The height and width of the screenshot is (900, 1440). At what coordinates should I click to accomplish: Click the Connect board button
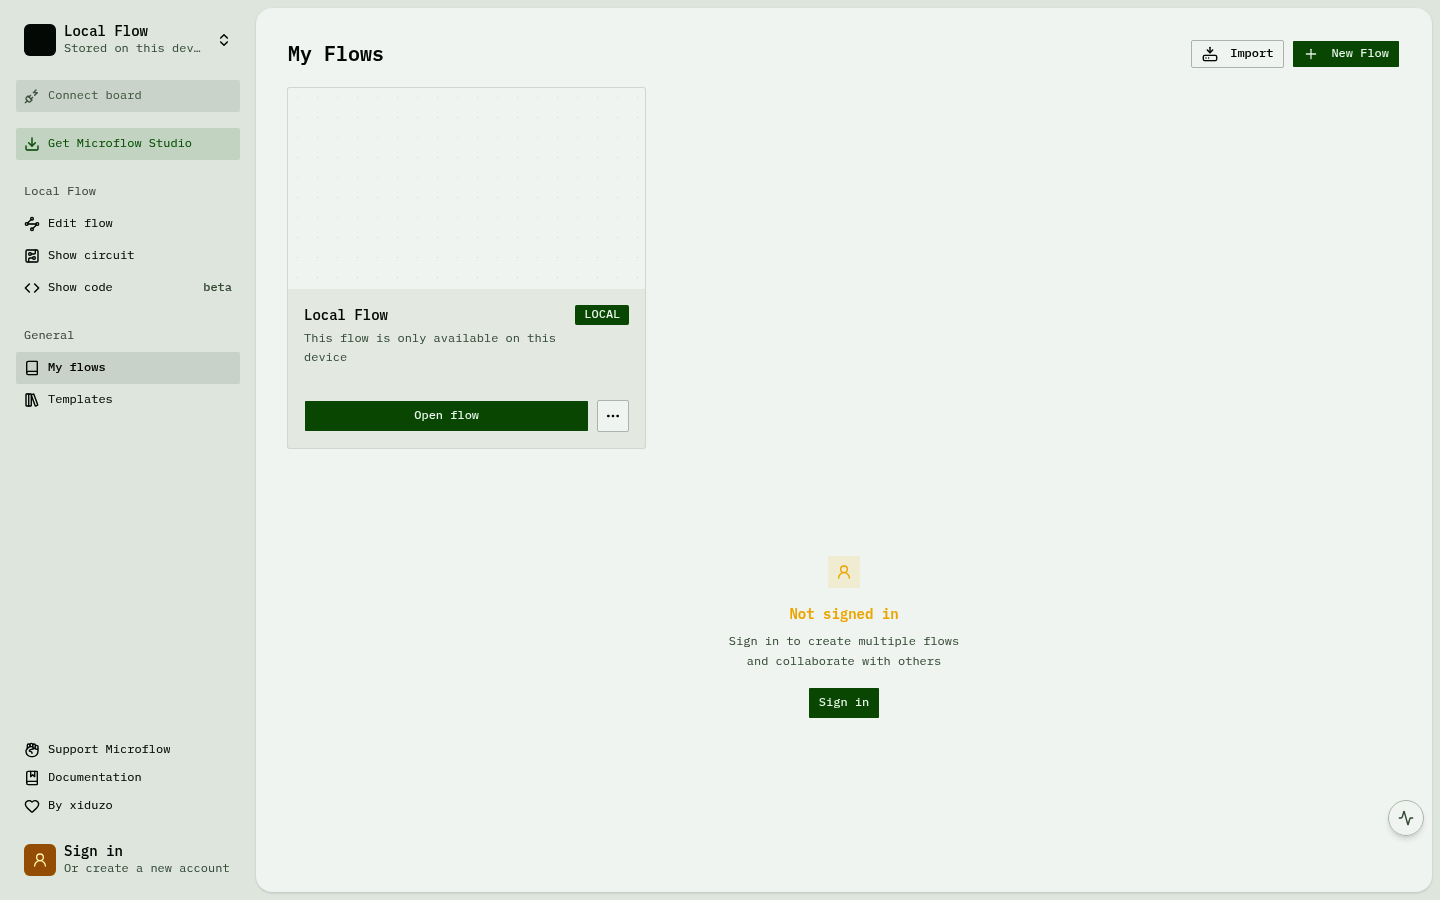(x=128, y=96)
